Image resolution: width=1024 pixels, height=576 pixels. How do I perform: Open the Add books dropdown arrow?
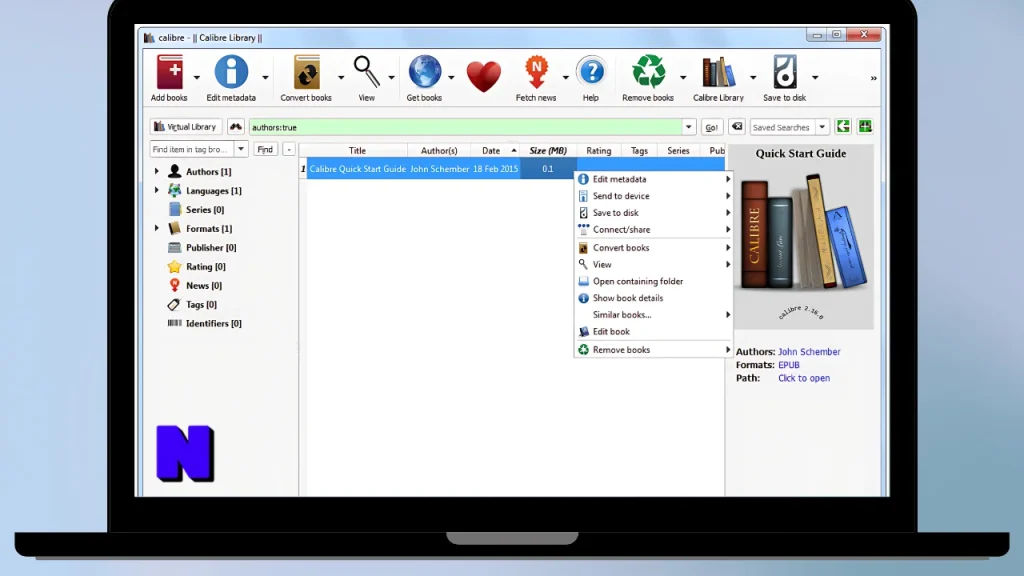(x=197, y=78)
